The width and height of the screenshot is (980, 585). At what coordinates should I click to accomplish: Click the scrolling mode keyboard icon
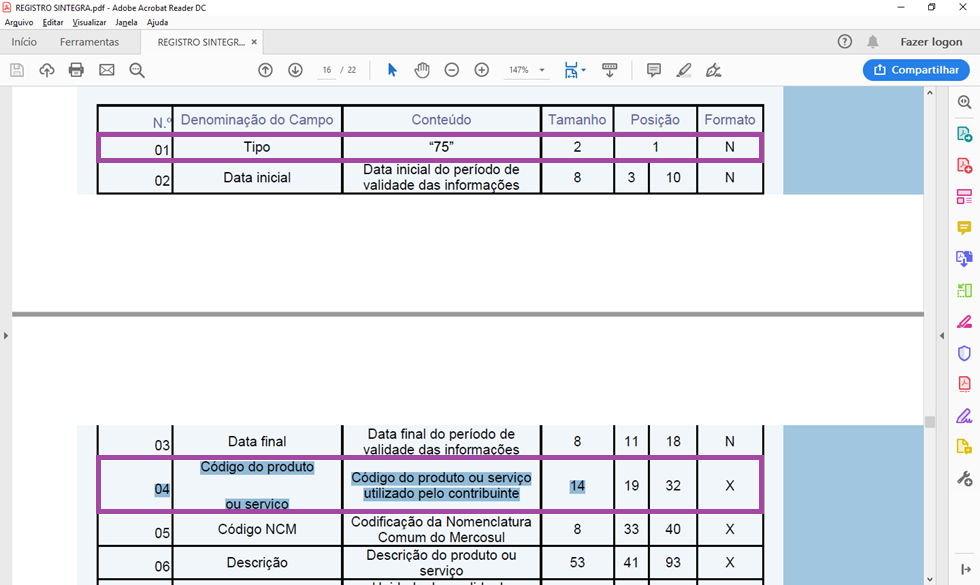[609, 70]
